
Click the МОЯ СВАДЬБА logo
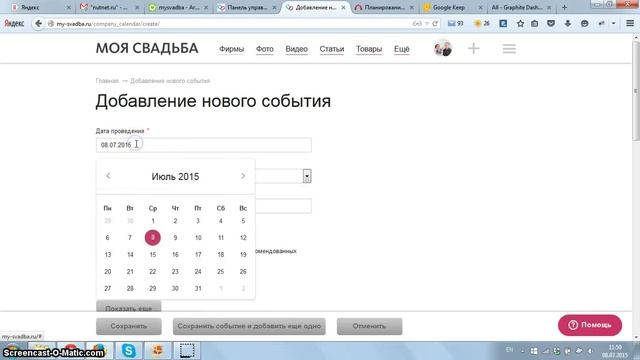coord(147,48)
